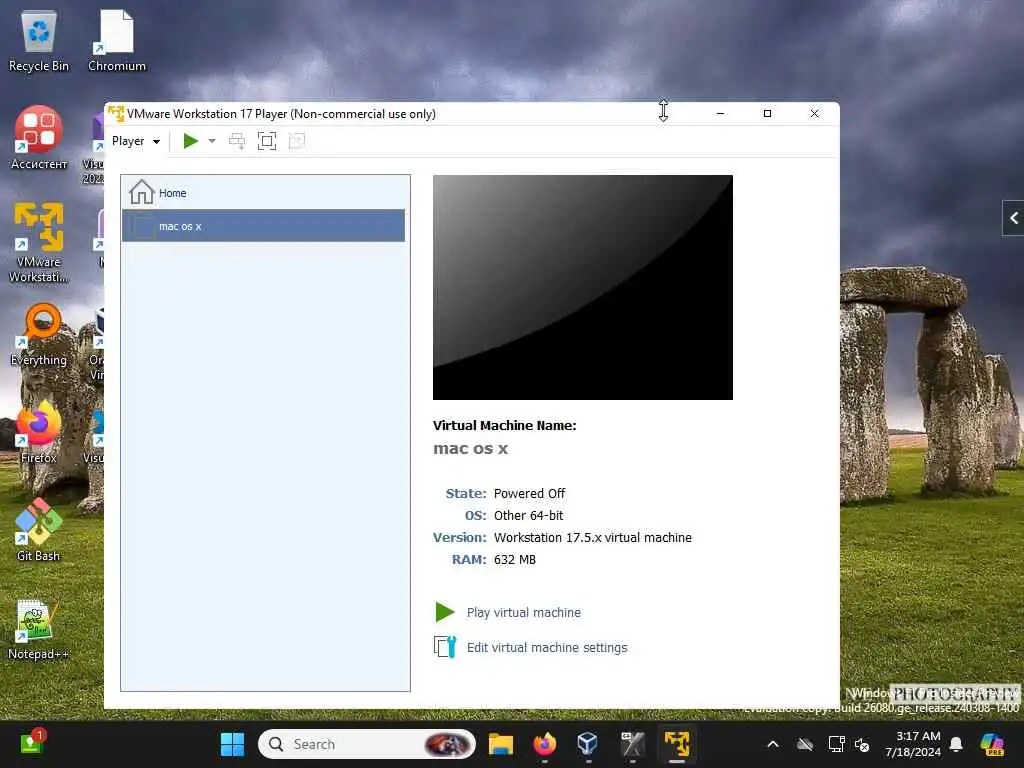Click the wrench settings icon
Screen dimensions: 1024x768
tap(445, 647)
